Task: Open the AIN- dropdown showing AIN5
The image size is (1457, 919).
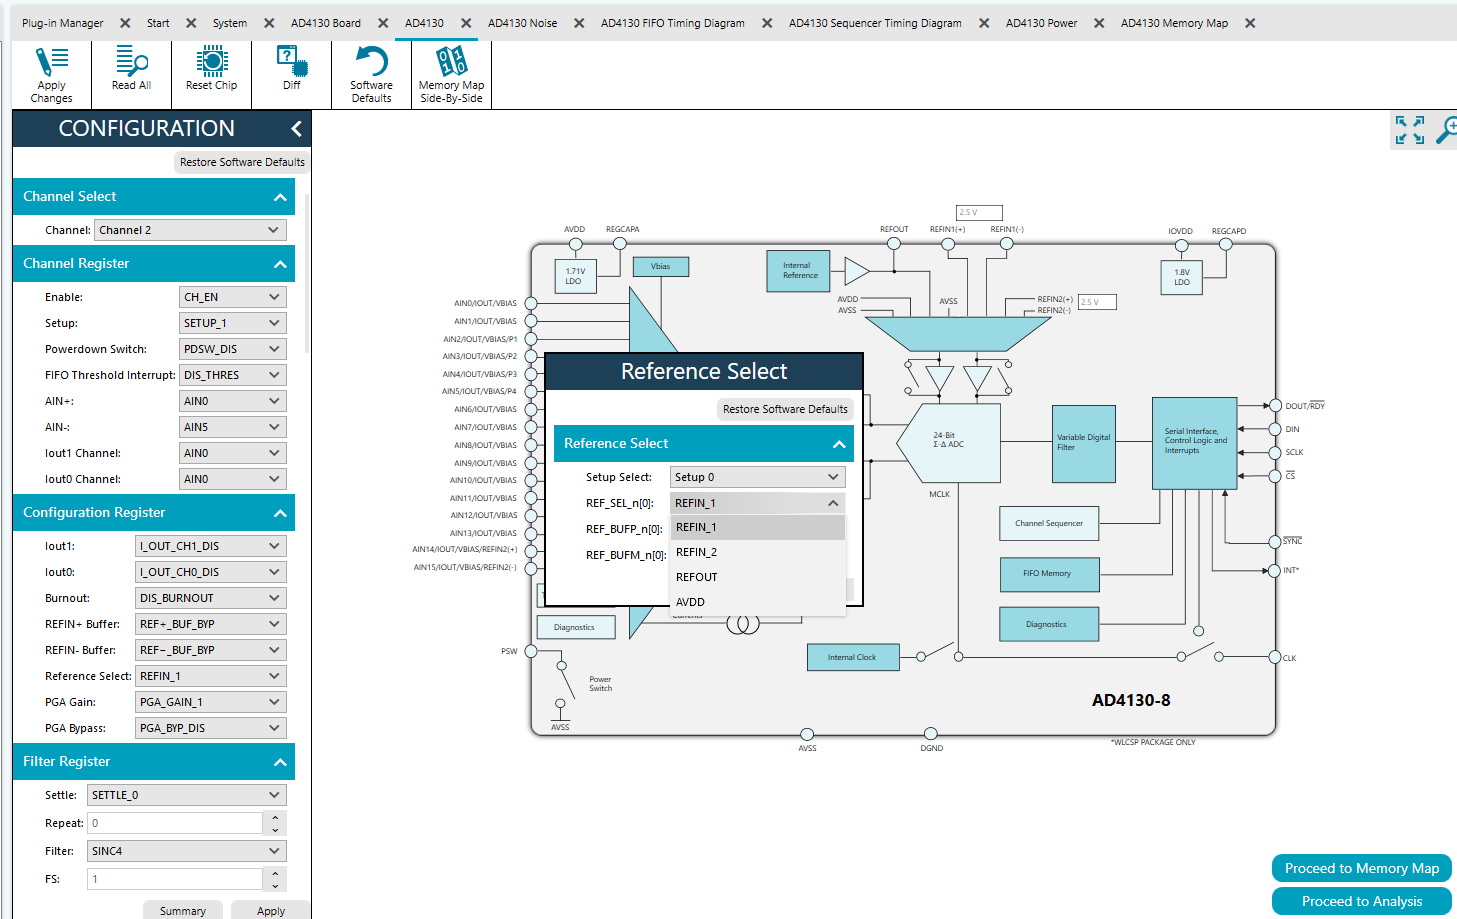Action: click(x=233, y=427)
